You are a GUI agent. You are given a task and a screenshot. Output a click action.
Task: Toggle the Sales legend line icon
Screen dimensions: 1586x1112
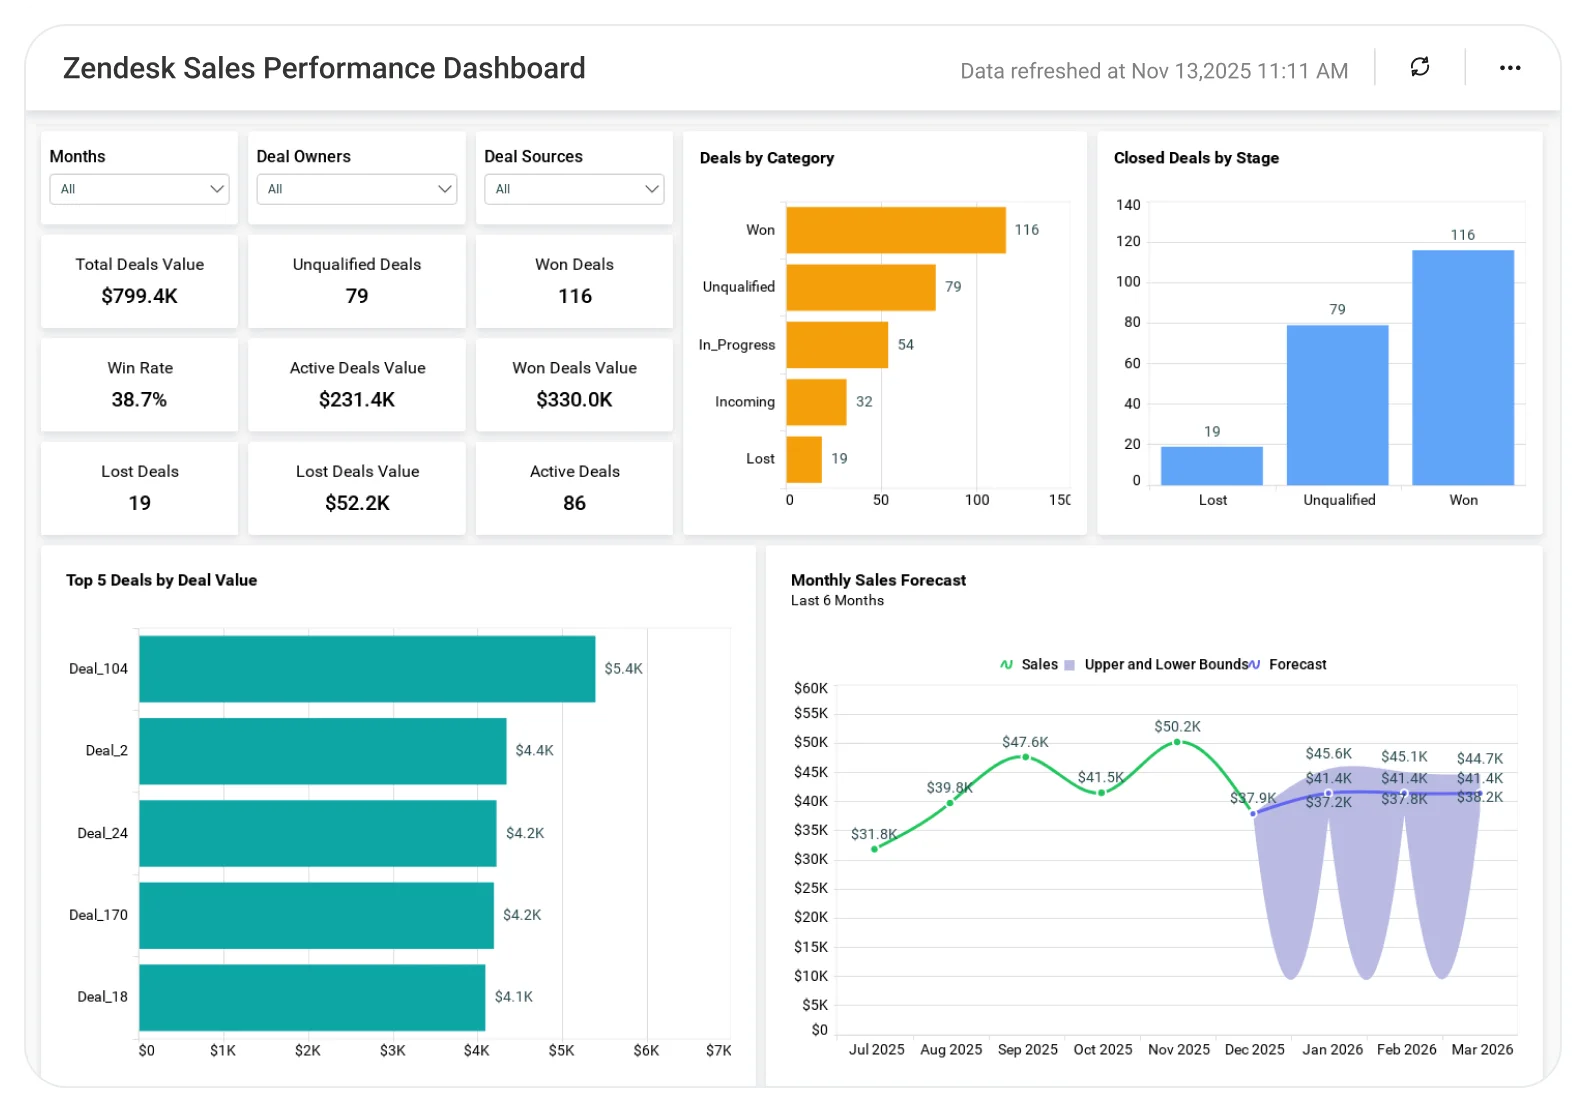tap(1006, 664)
